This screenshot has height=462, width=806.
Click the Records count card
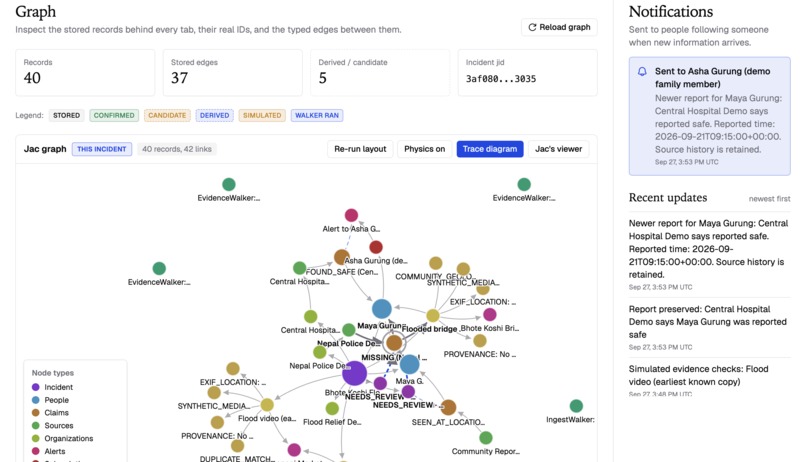85,72
